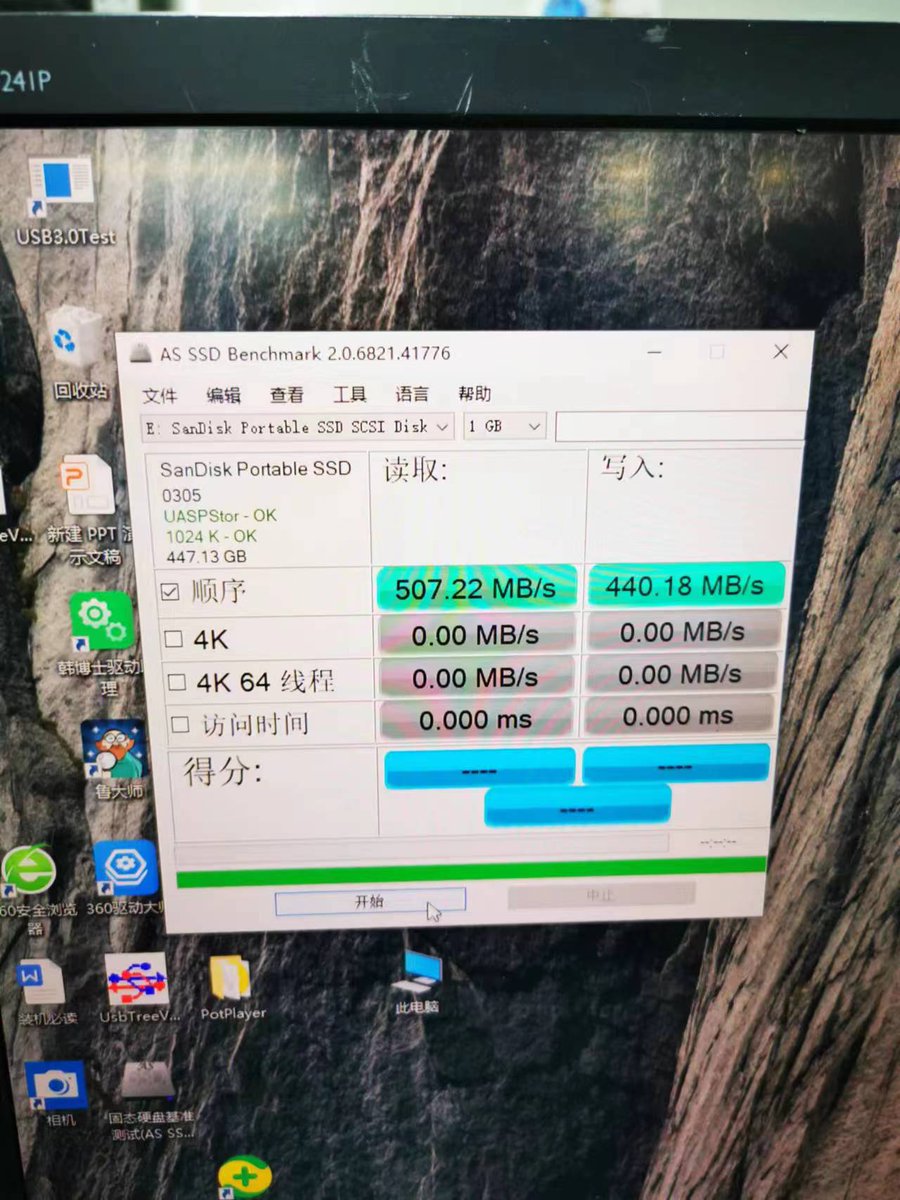Click the 写入 write column header
This screenshot has width=900, height=1200.
pos(632,467)
